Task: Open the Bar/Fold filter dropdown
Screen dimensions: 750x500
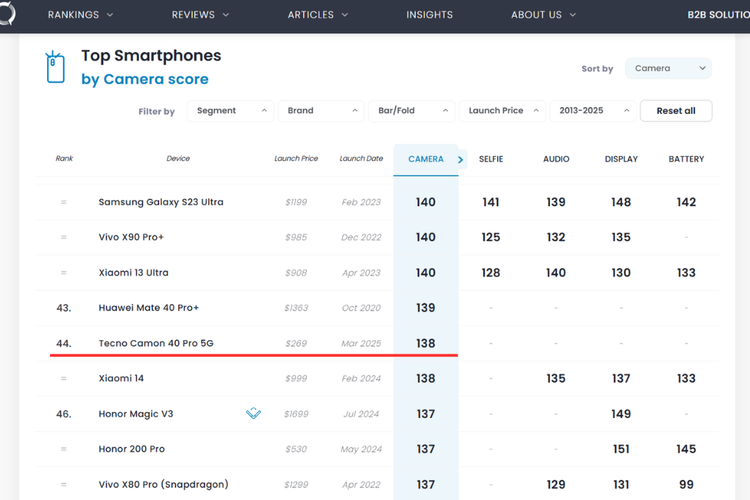Action: 410,111
